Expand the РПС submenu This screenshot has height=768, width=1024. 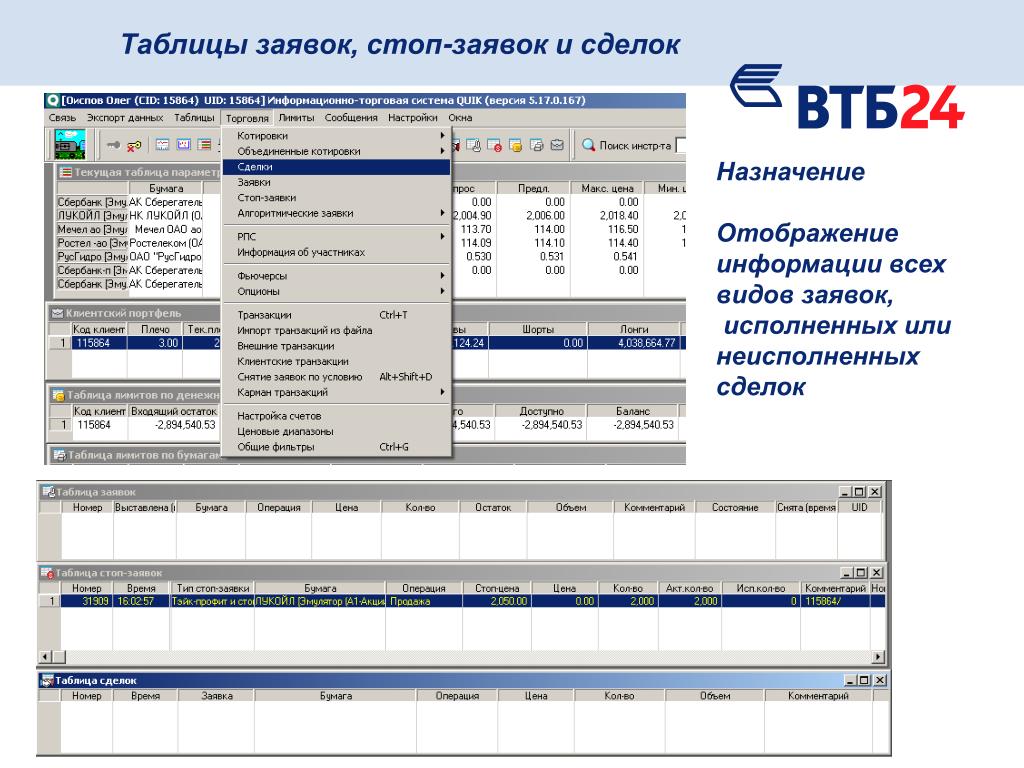[442, 237]
